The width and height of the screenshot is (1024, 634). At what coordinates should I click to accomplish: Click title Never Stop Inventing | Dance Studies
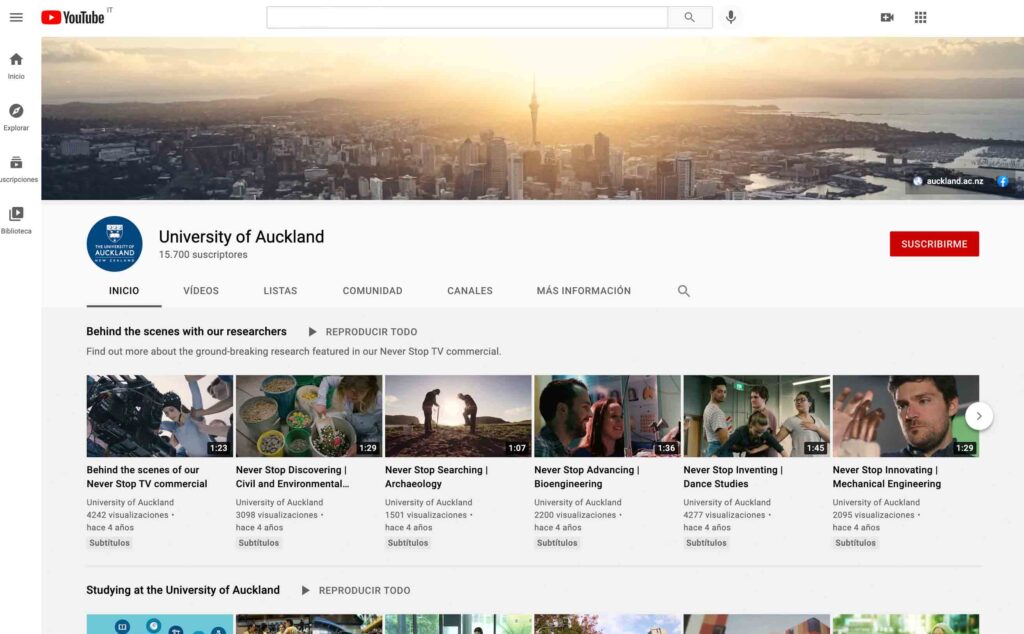point(733,477)
